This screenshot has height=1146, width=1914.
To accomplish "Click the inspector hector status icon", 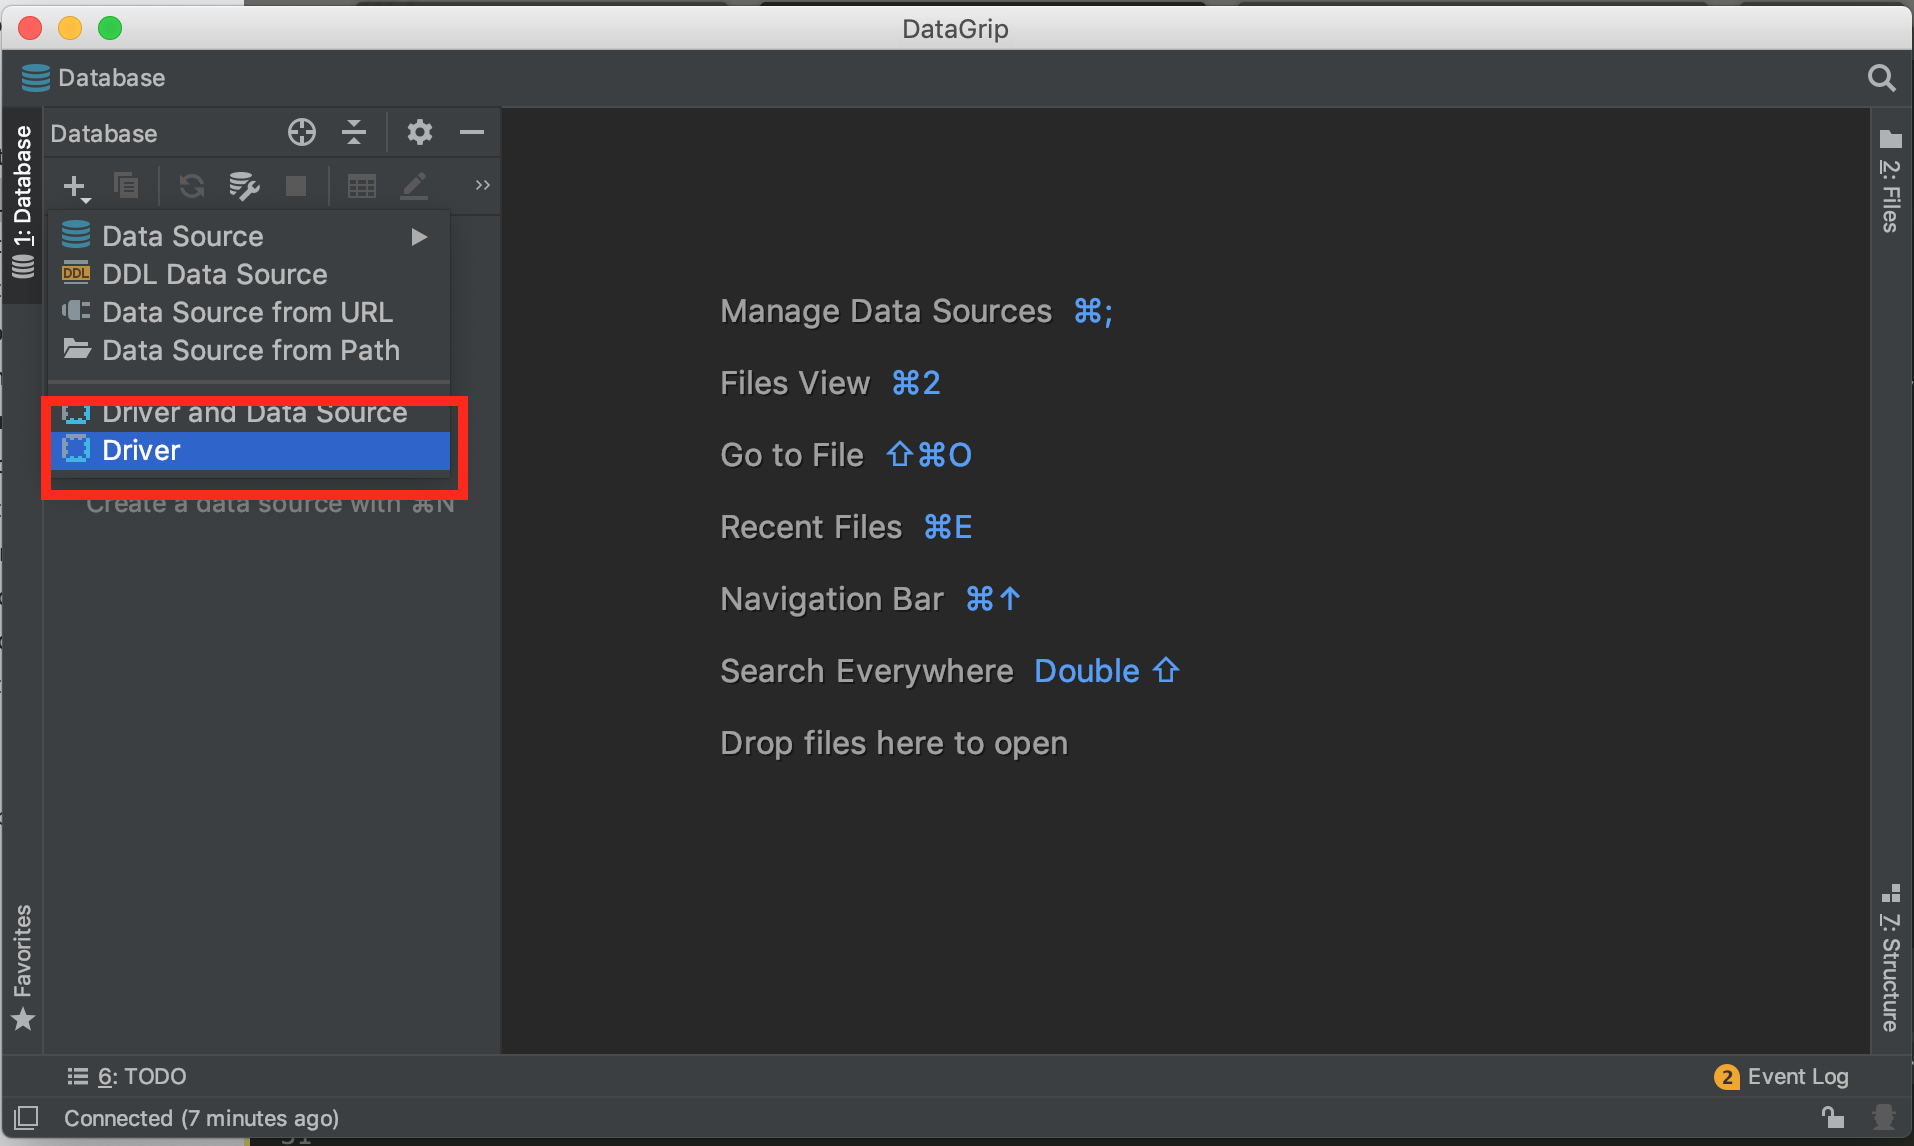I will click(x=1884, y=1116).
